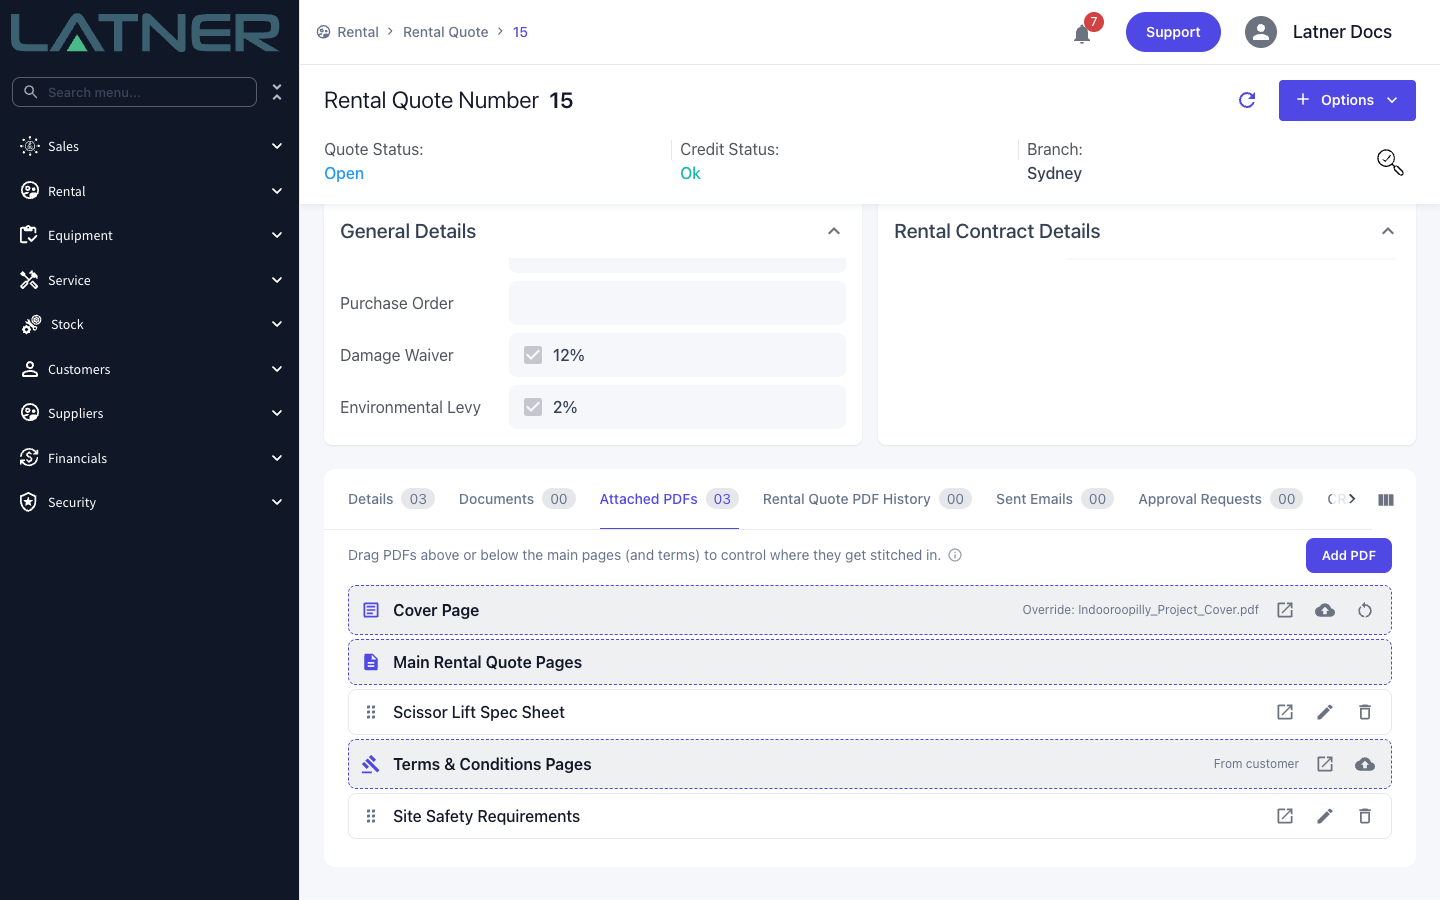Reset the Cover Page override
The height and width of the screenshot is (900, 1440).
click(x=1365, y=610)
